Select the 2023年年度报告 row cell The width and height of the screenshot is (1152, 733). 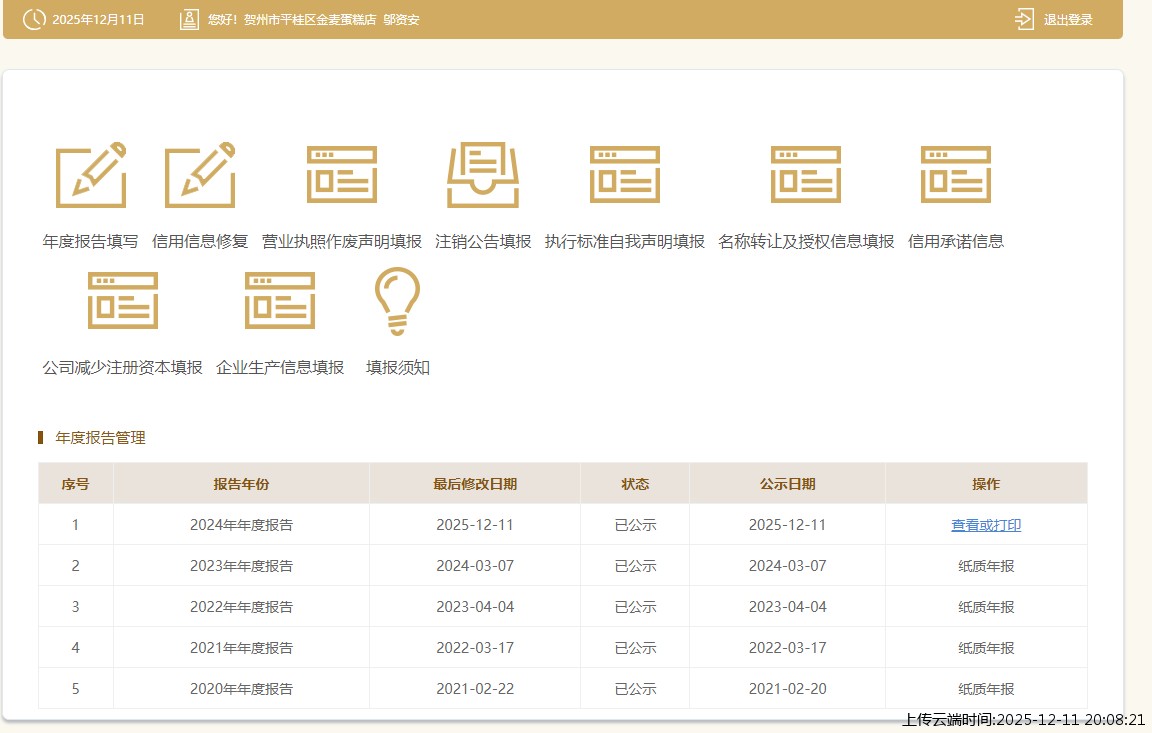pos(241,566)
